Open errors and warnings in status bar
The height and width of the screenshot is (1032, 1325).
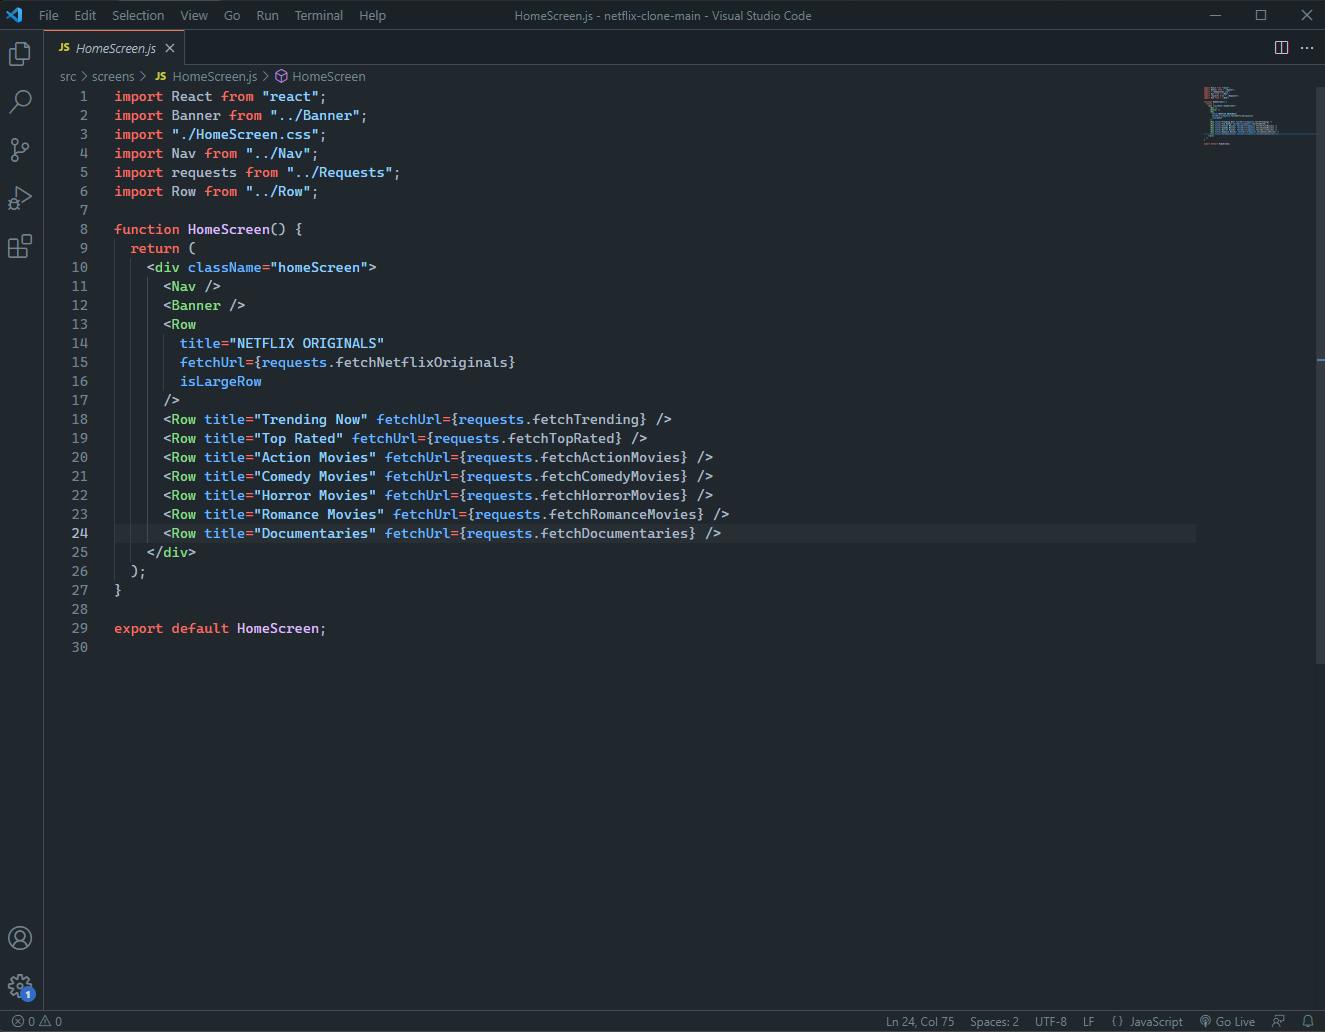coord(37,1021)
